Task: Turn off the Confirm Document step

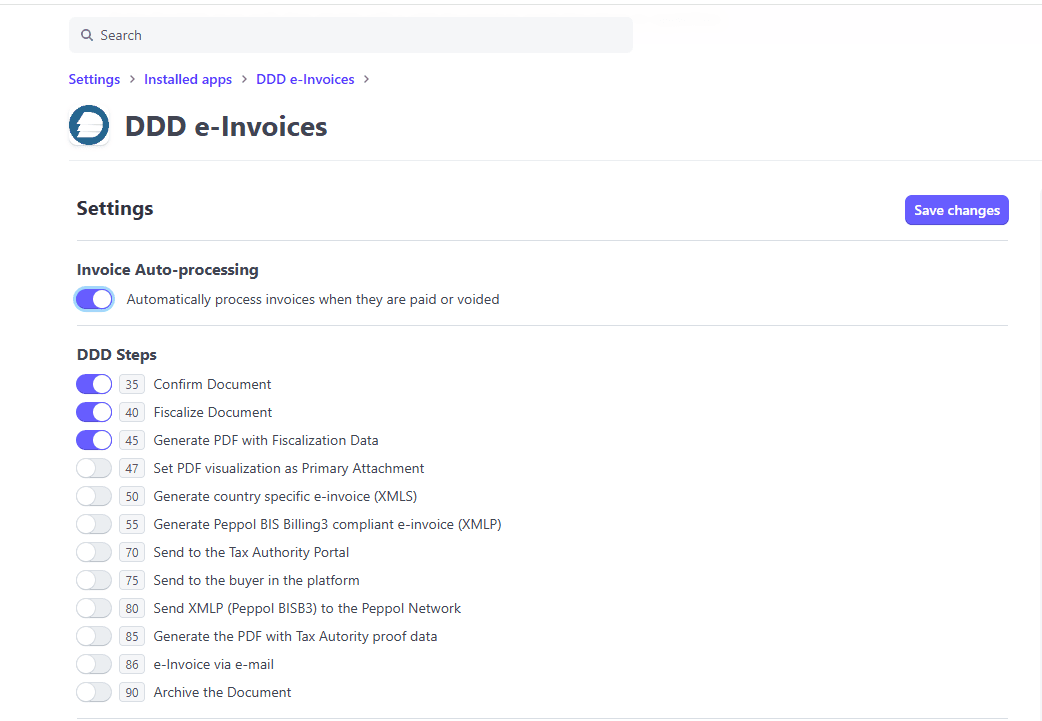Action: pos(94,384)
